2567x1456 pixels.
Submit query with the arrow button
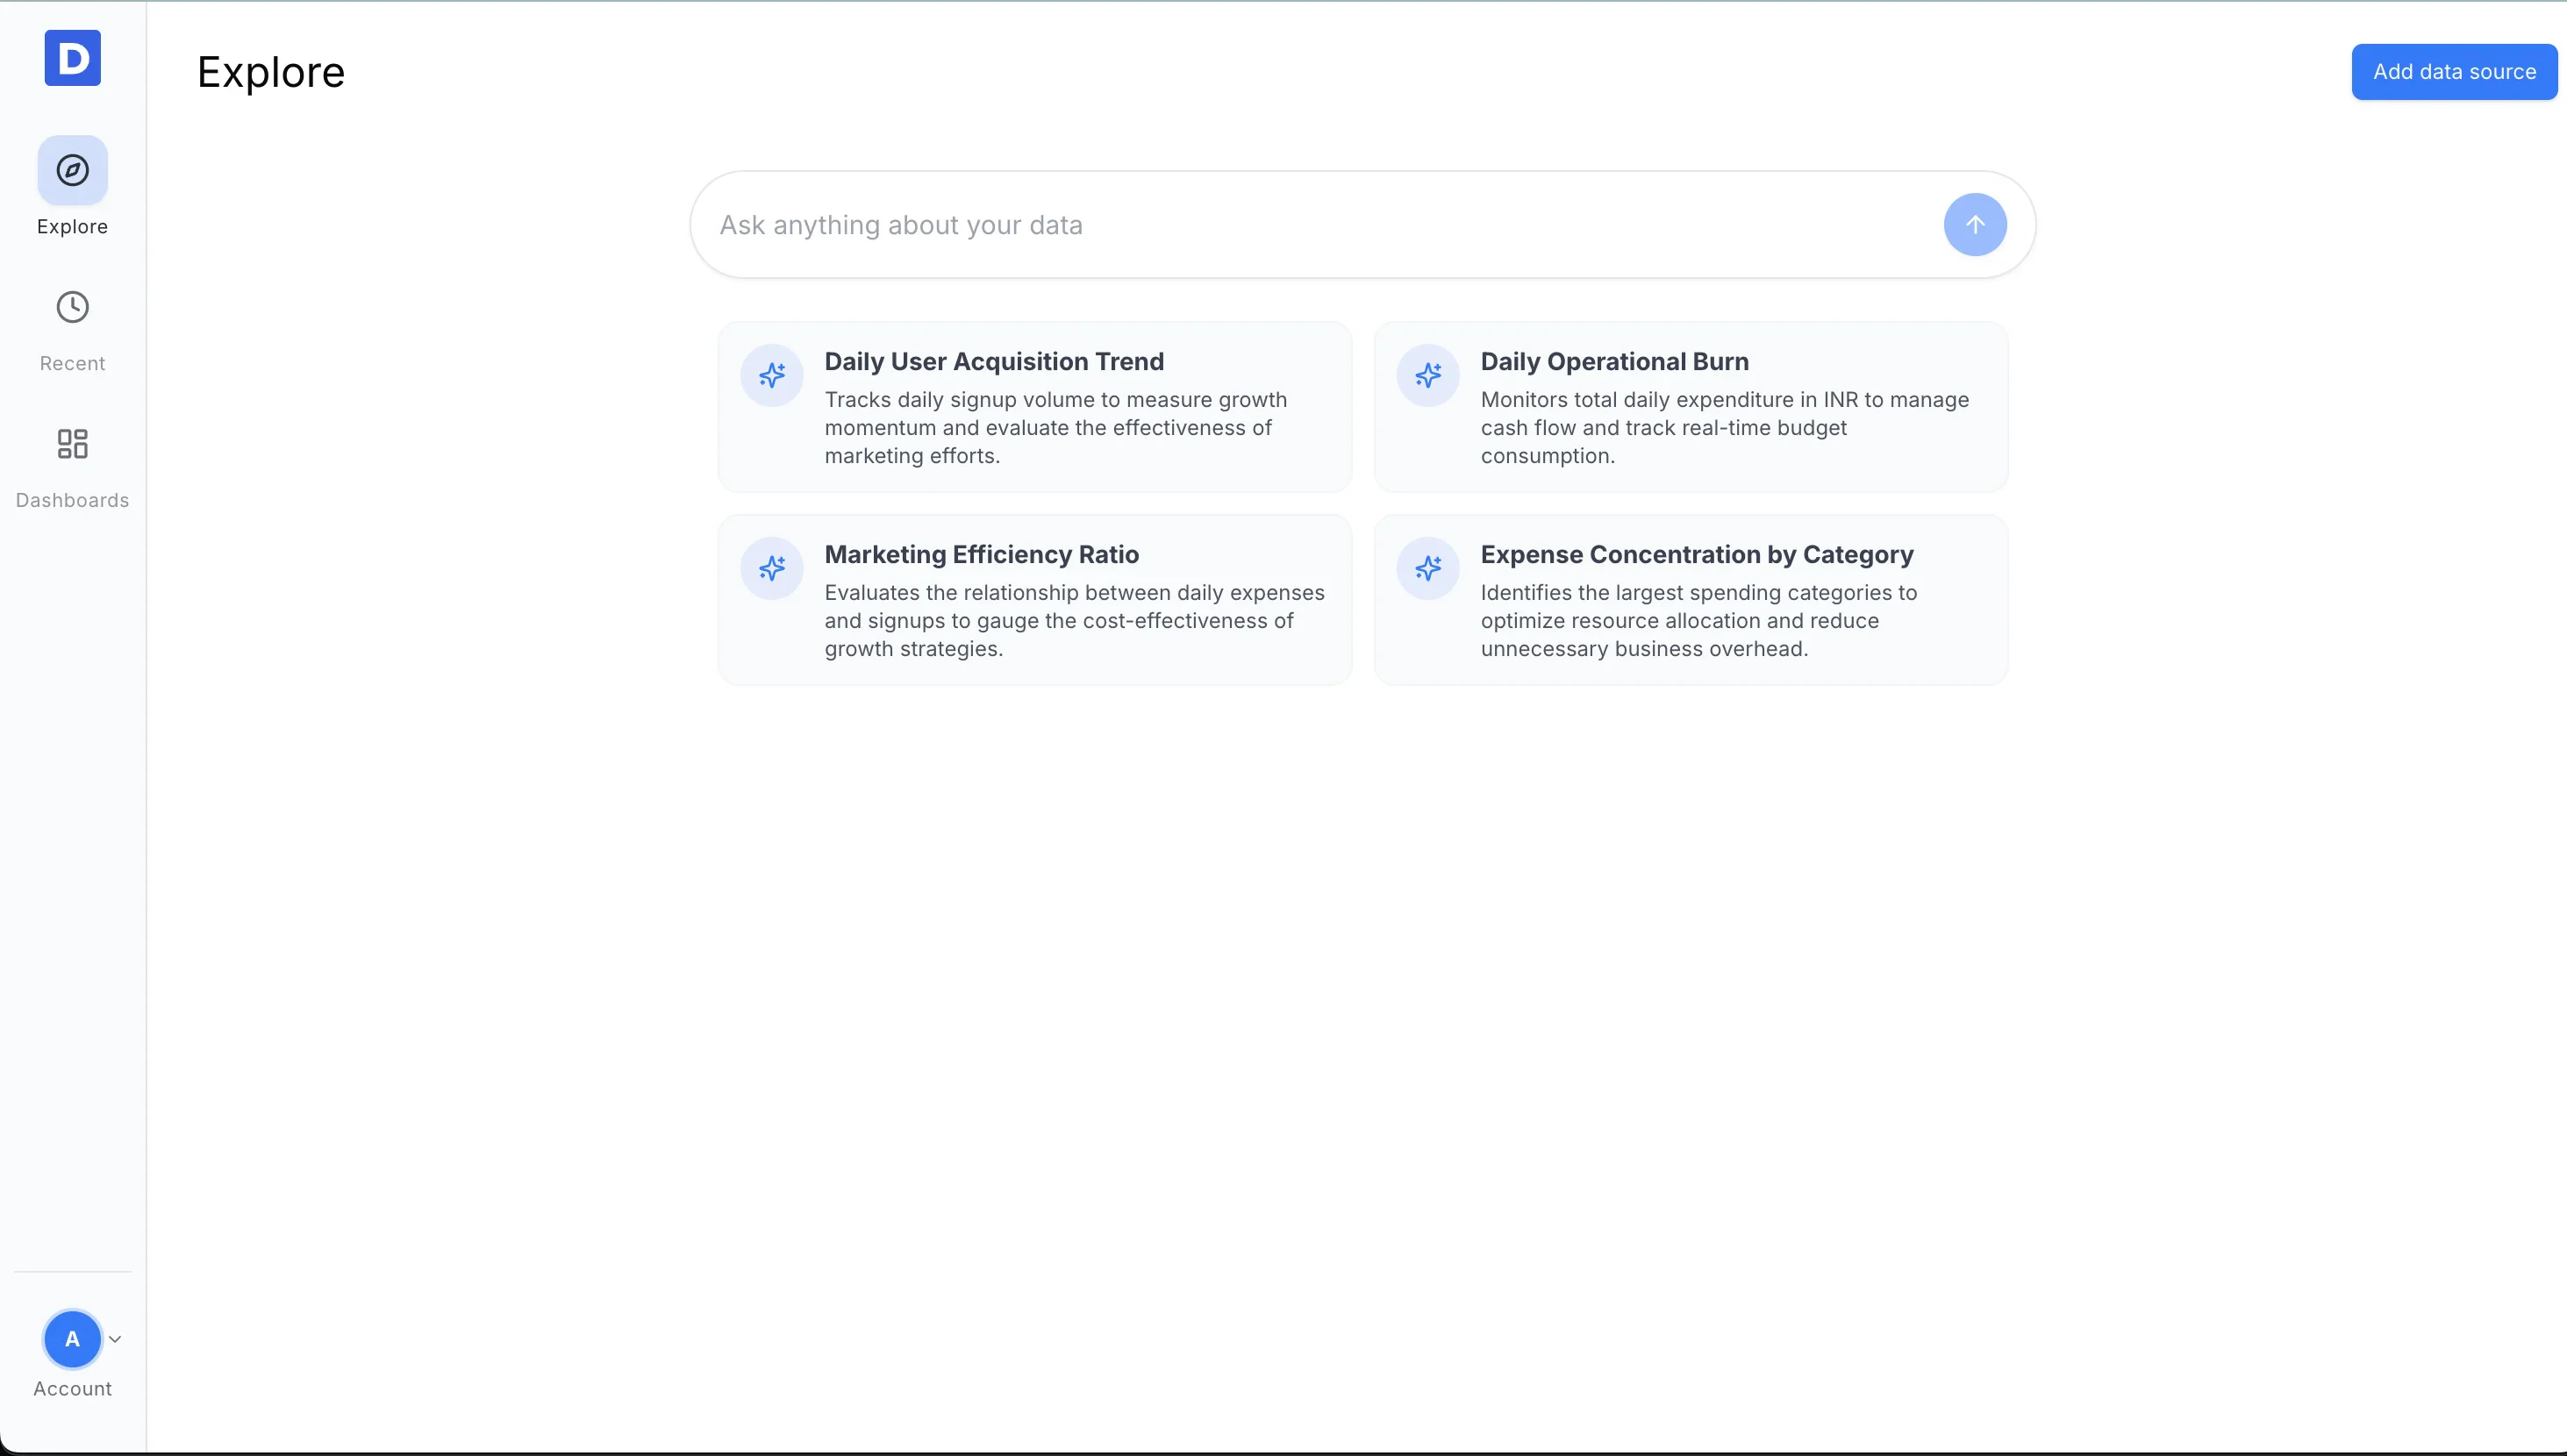click(x=1974, y=224)
